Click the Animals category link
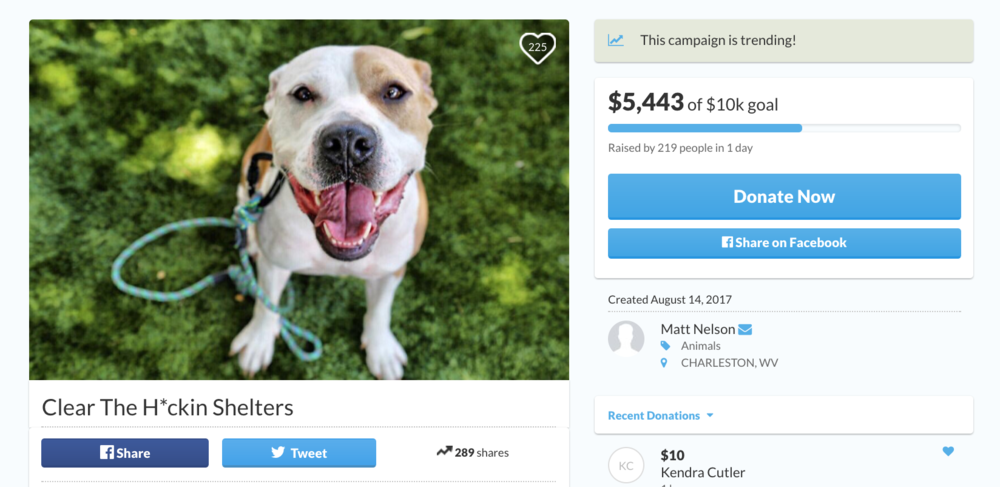1000x487 pixels. pos(700,346)
